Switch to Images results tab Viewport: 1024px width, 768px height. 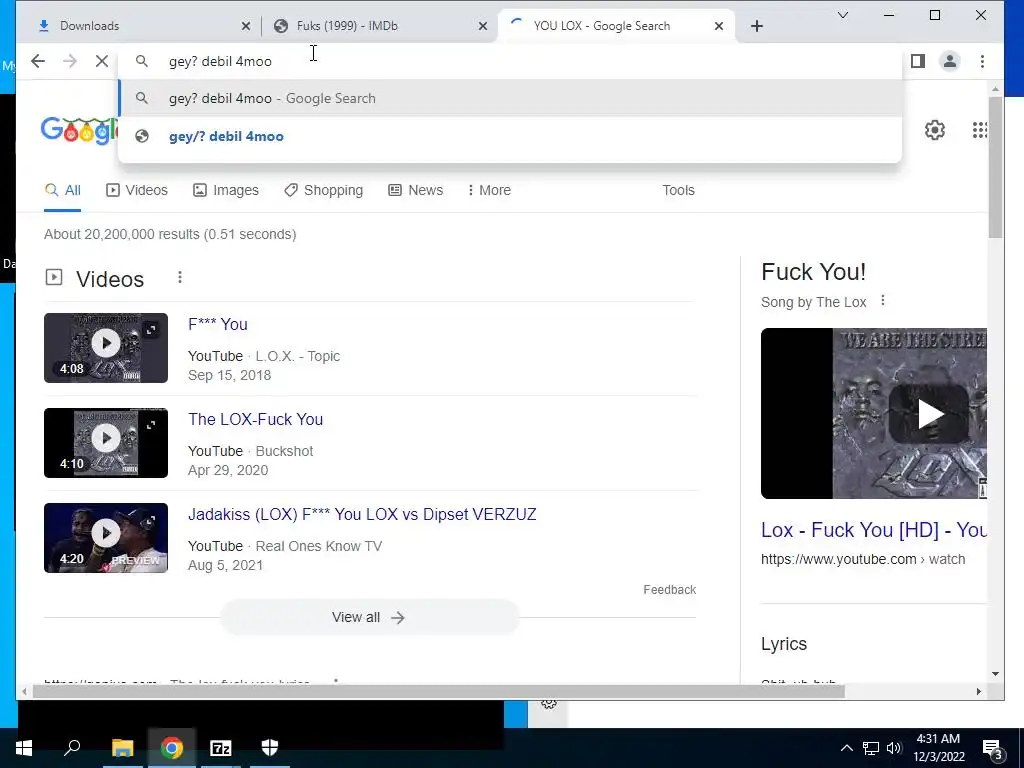point(226,190)
